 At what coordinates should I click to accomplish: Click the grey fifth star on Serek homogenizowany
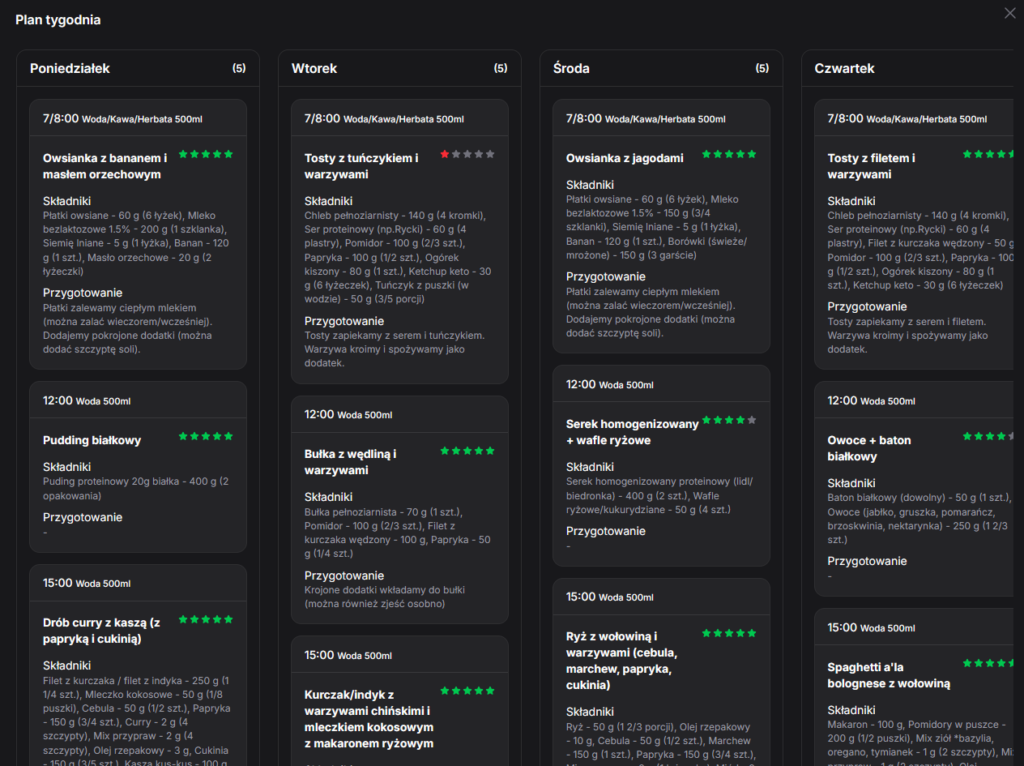tap(751, 420)
